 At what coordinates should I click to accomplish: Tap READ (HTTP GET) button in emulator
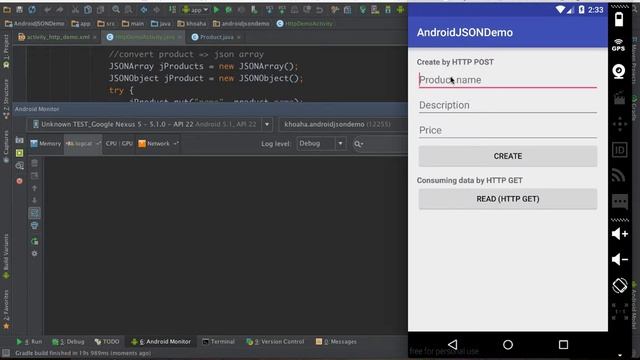tap(508, 199)
